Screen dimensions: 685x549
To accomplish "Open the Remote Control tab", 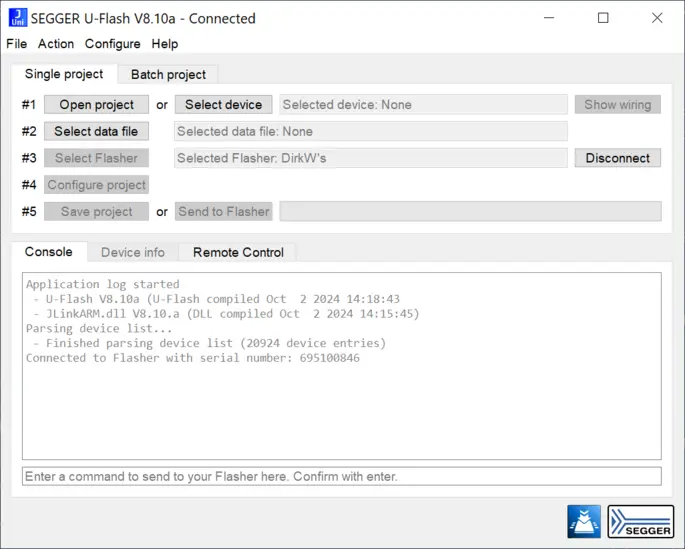I will [238, 252].
